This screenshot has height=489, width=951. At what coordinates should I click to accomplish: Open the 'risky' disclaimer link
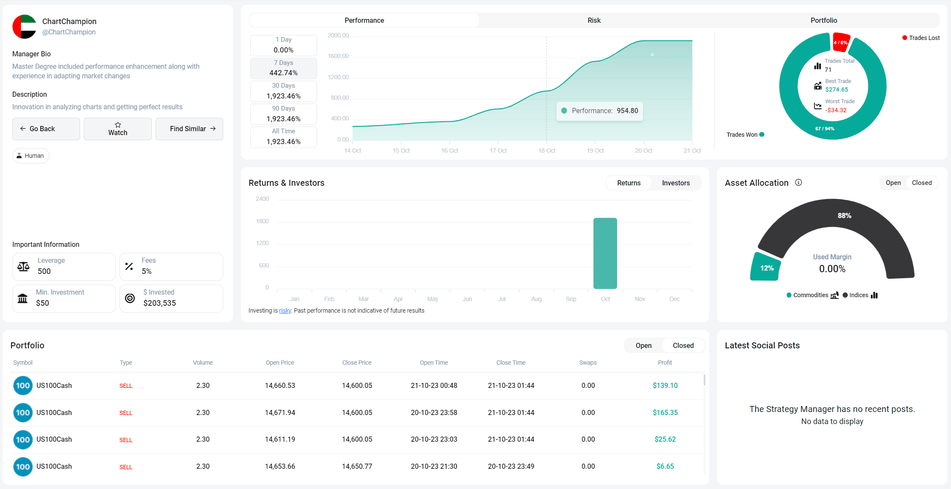(285, 311)
